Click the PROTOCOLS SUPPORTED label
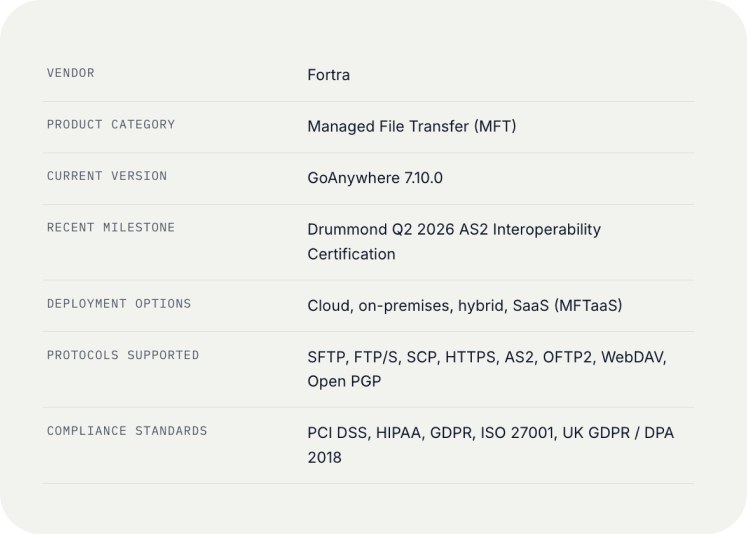Viewport: 747px width, 534px height. [x=123, y=355]
